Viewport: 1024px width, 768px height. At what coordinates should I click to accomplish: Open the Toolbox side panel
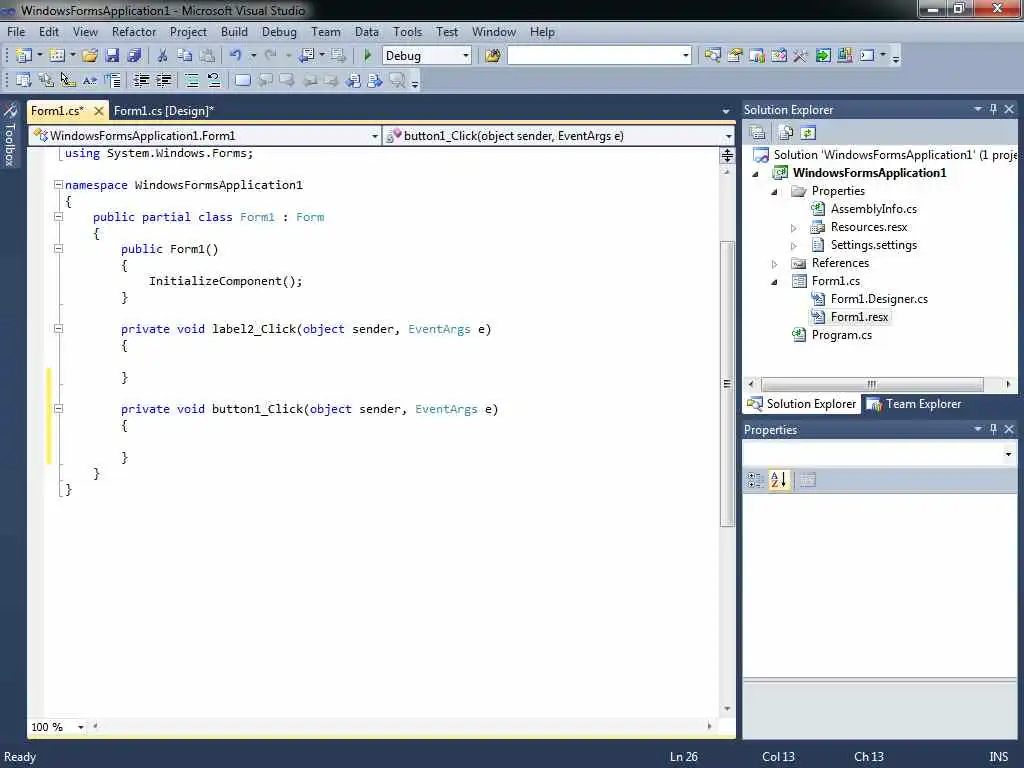(10, 135)
